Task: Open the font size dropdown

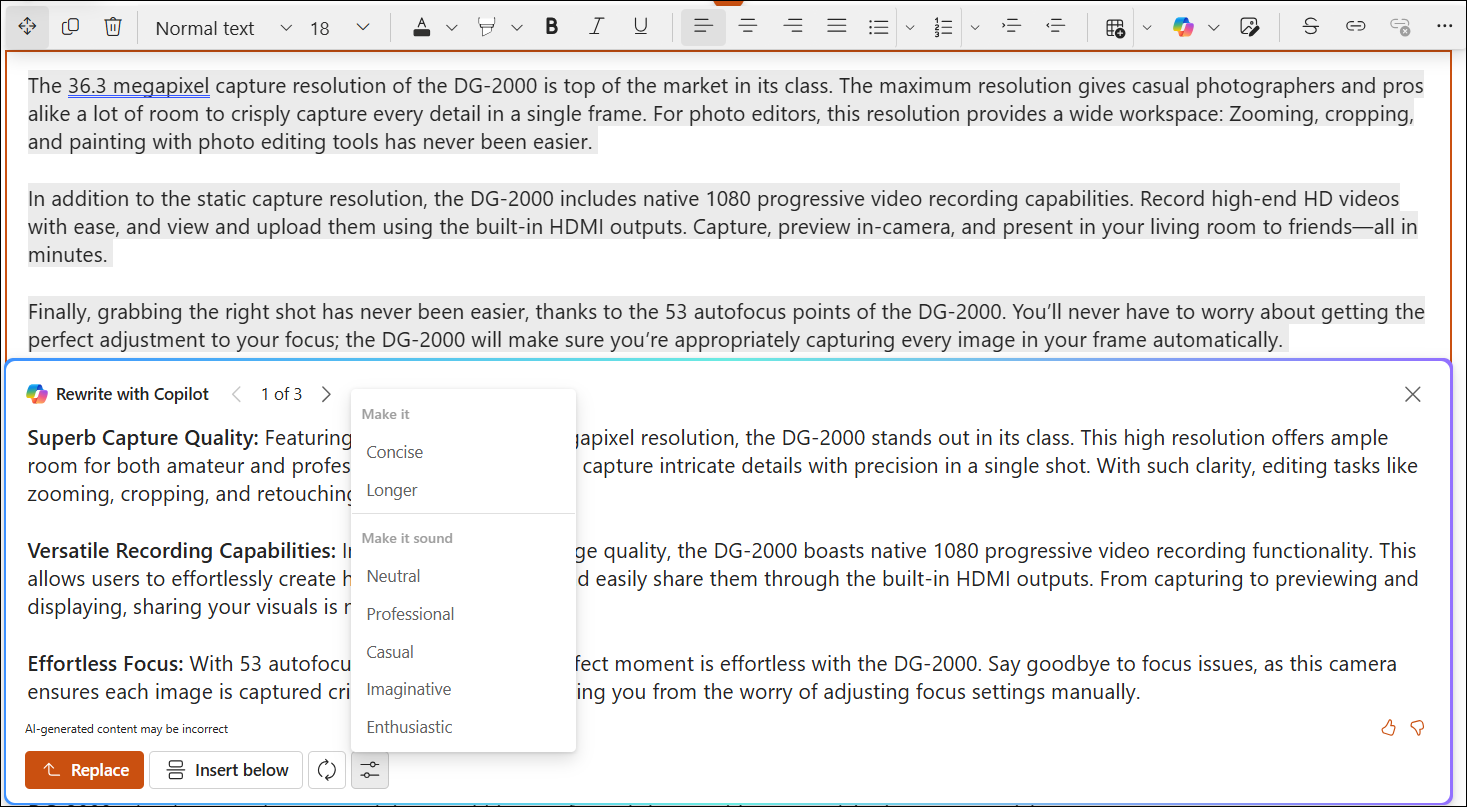Action: 363,27
